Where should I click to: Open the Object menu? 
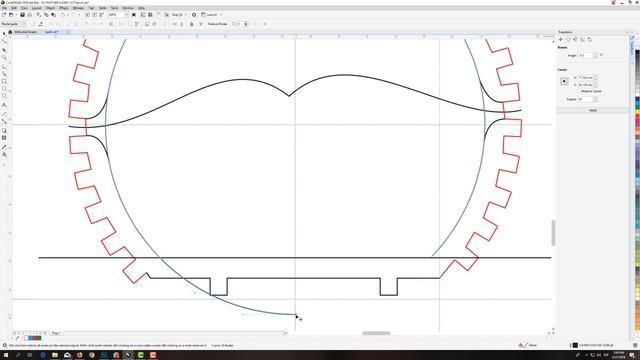(50, 8)
